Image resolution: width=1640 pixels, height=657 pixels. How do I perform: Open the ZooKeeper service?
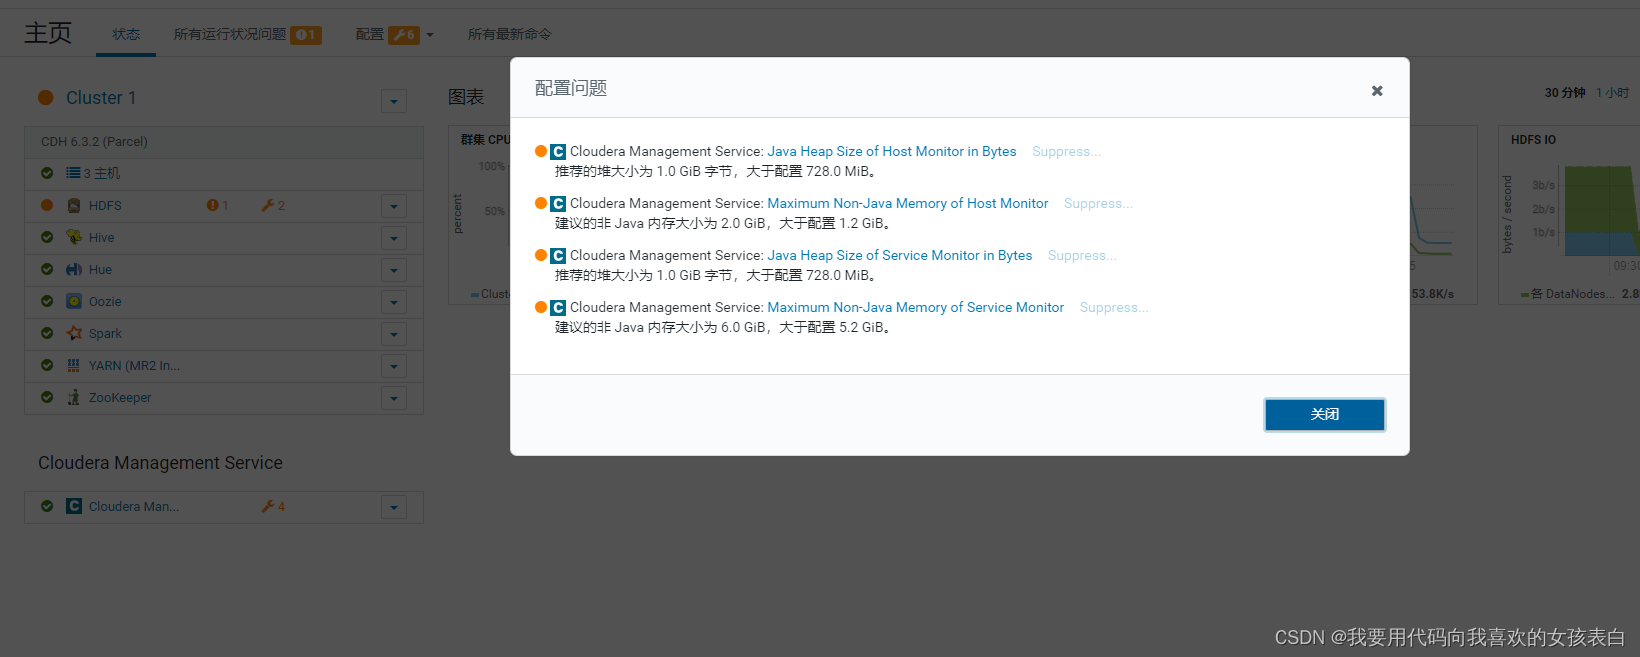tap(120, 398)
